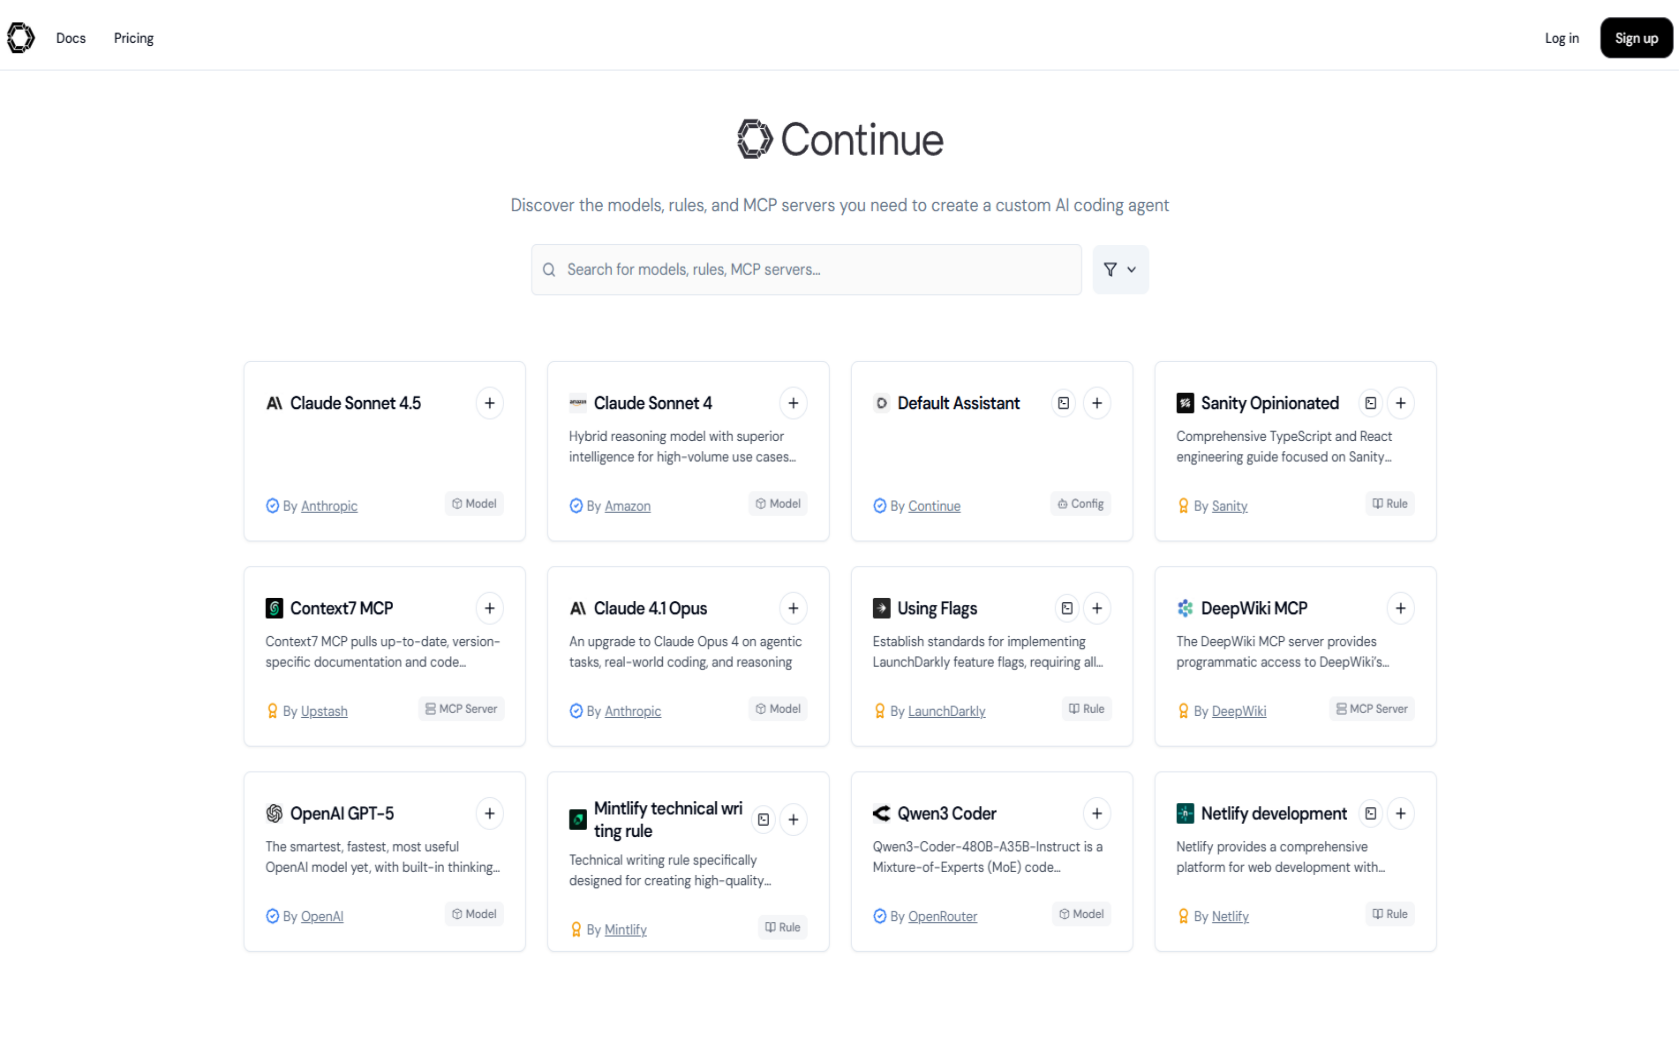This screenshot has width=1680, height=1050.
Task: Open the Docs menu item
Action: tap(71, 38)
